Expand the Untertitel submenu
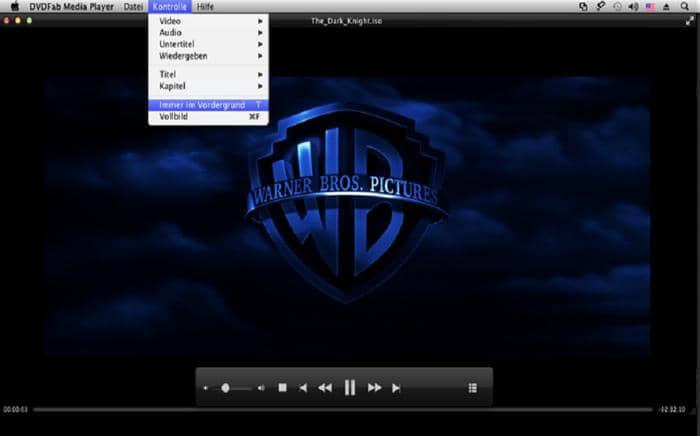 (x=208, y=44)
